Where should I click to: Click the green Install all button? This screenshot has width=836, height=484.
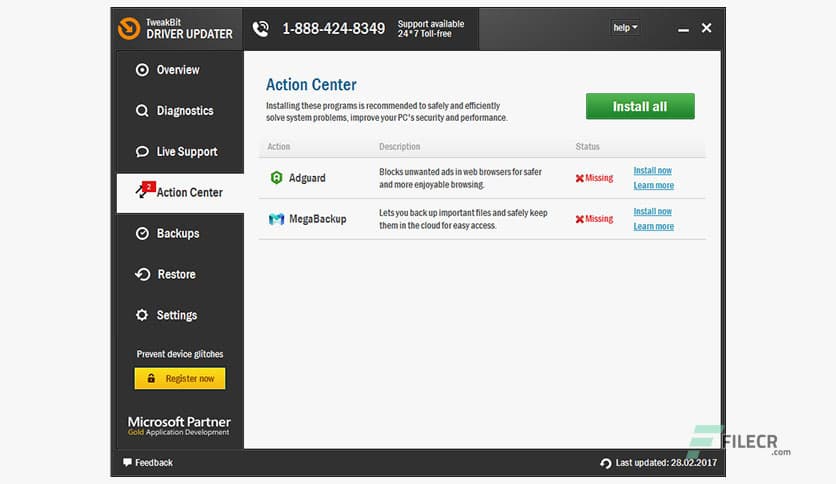tap(640, 106)
